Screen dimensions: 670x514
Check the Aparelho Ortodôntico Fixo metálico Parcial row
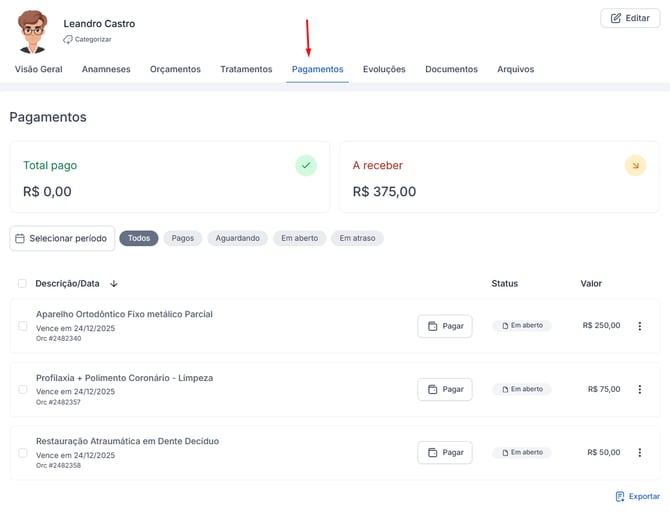point(23,326)
